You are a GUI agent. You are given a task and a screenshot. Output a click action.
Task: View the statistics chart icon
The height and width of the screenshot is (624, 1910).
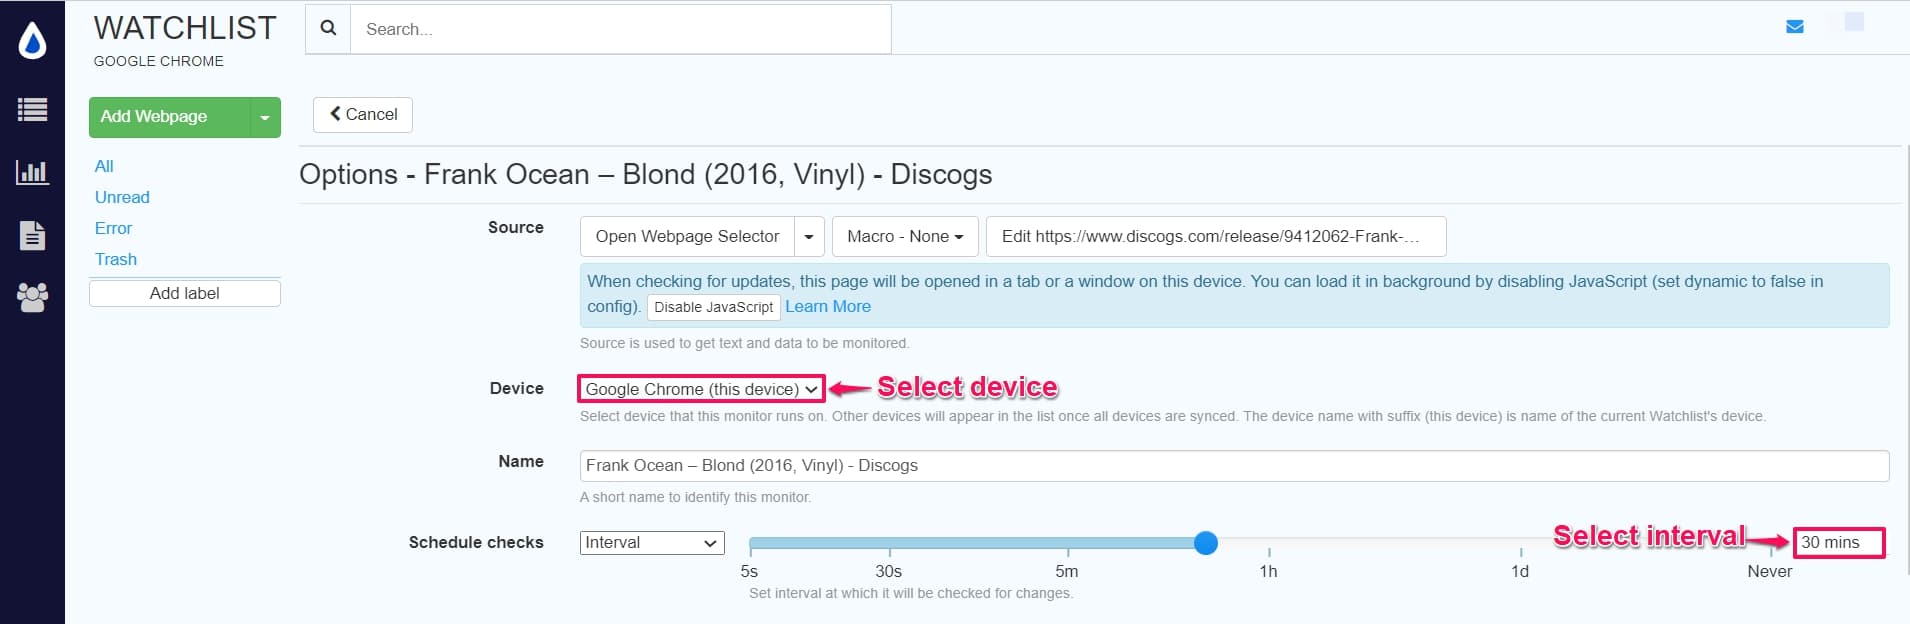[x=32, y=172]
